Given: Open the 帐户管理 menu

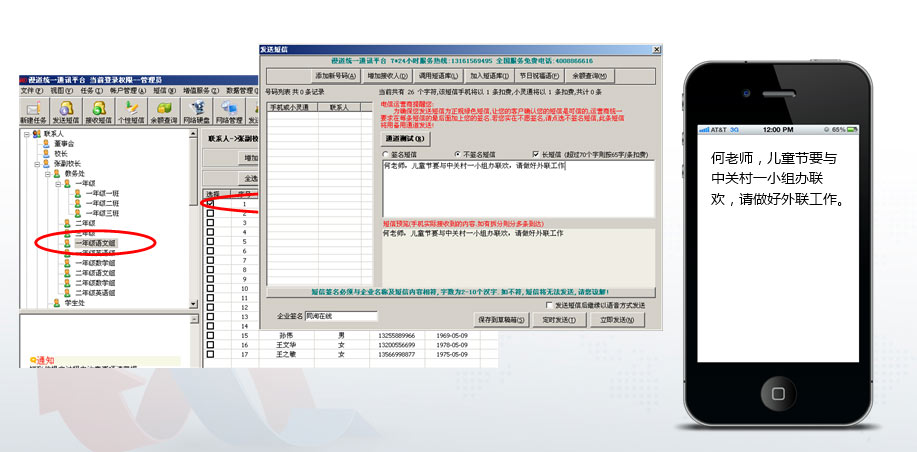Looking at the screenshot, I should [x=120, y=91].
